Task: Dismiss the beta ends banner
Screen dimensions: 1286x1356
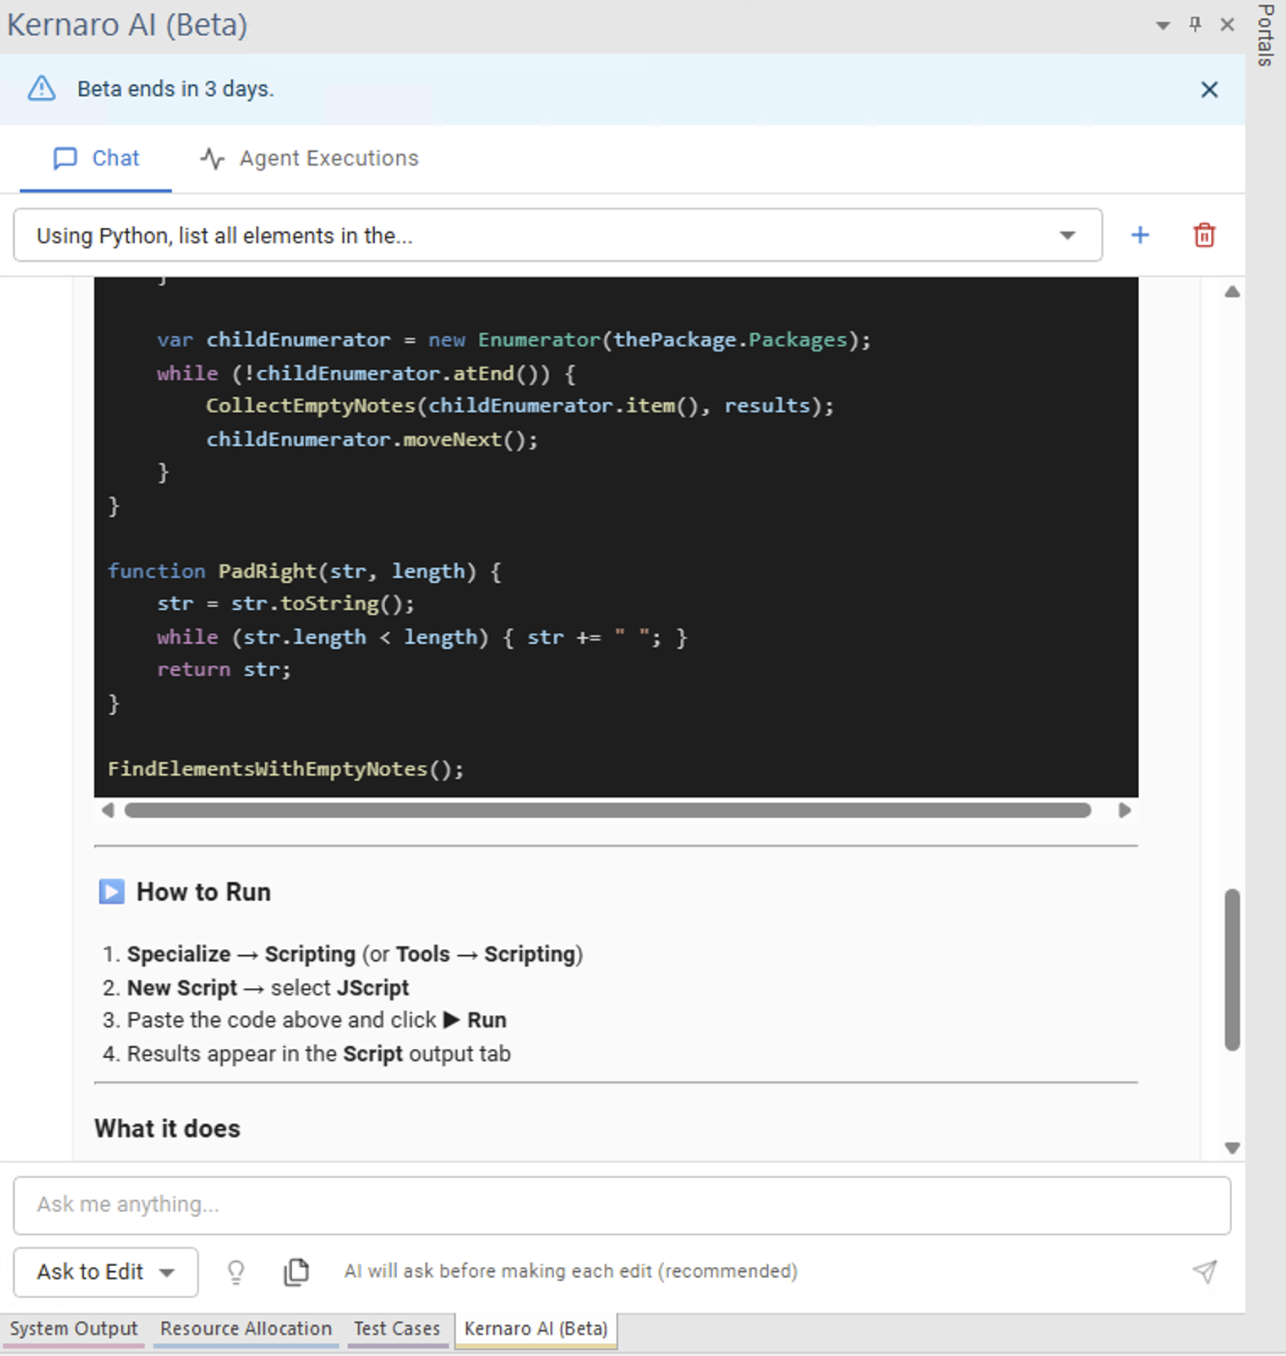Action: 1209,89
